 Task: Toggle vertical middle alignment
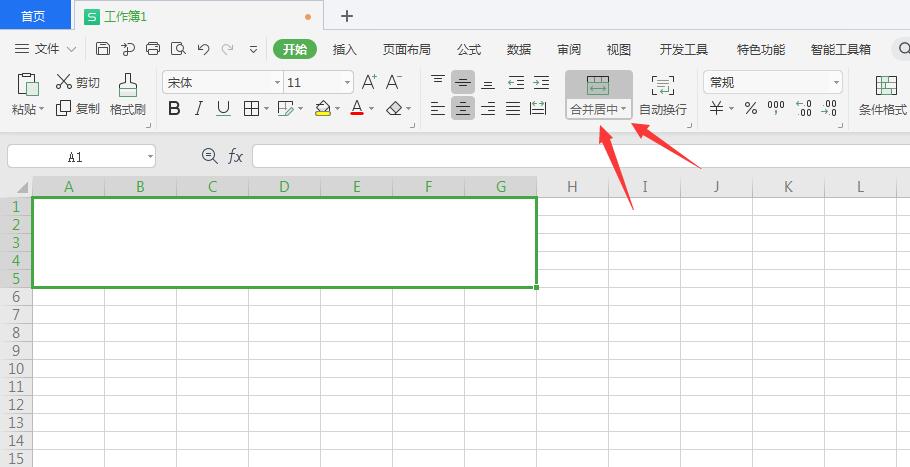pyautogui.click(x=463, y=82)
